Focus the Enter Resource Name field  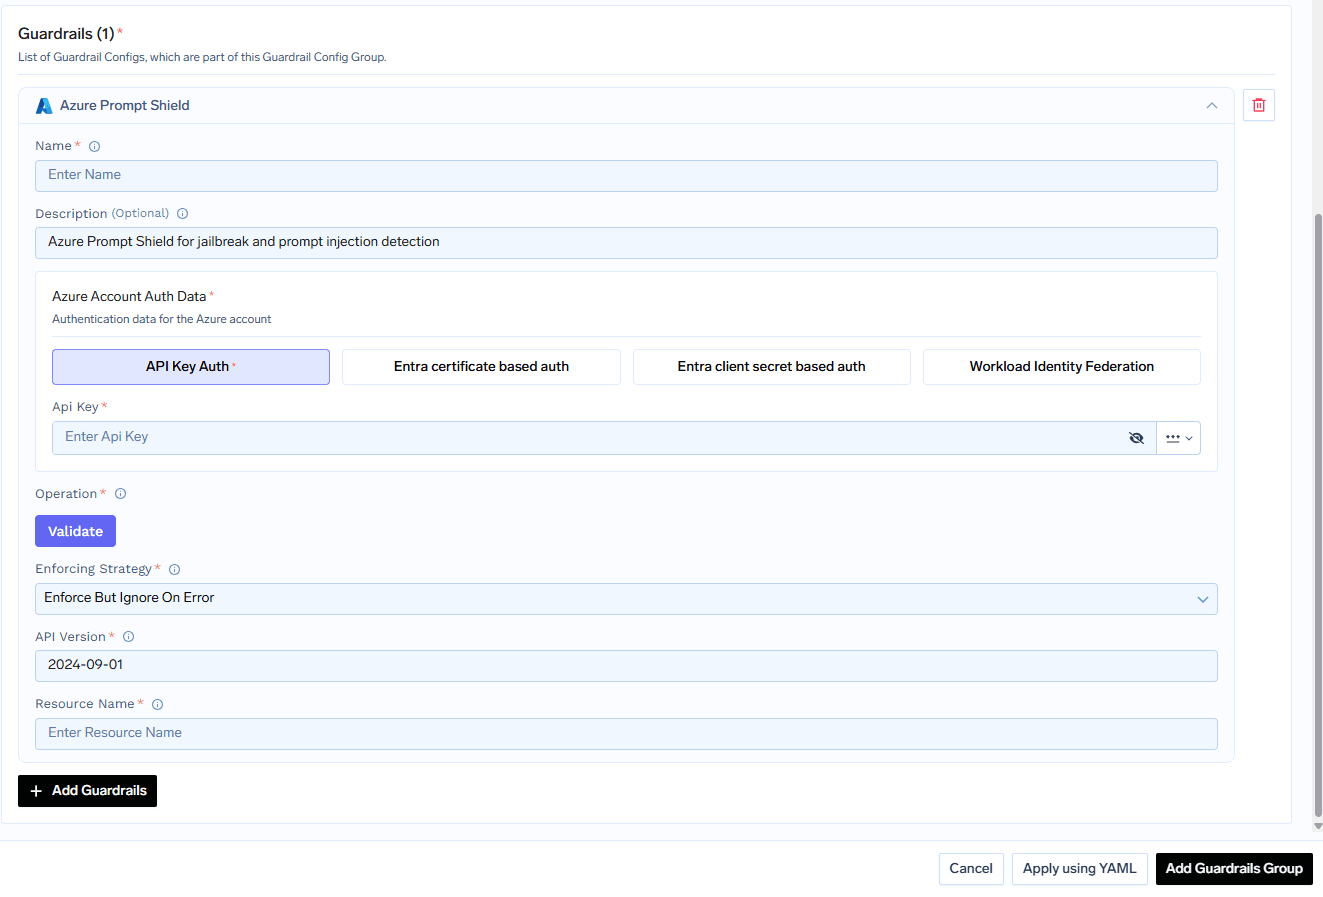626,734
